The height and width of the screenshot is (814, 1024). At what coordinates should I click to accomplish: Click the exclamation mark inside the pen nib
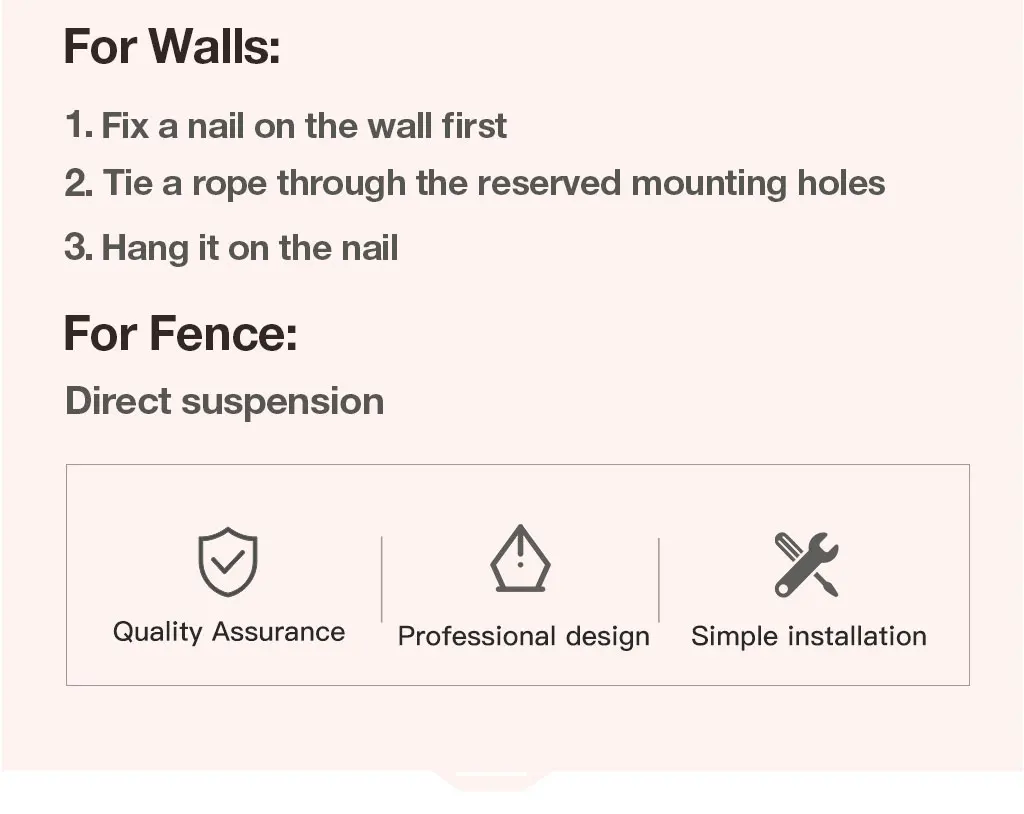click(520, 553)
